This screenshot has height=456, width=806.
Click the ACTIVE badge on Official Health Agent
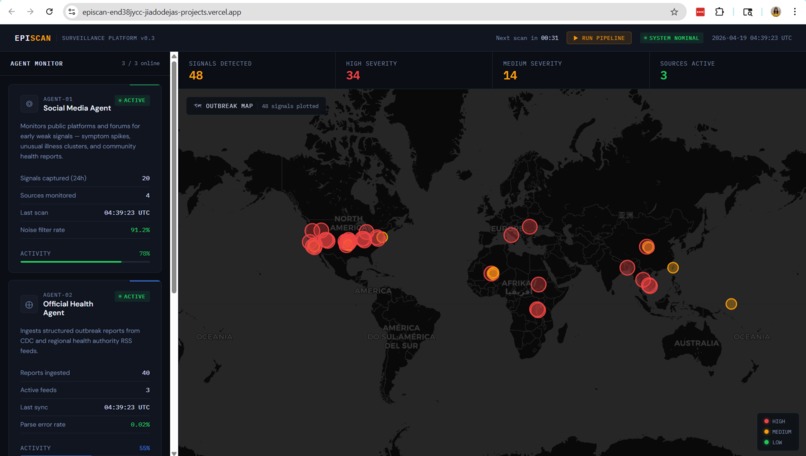pyautogui.click(x=132, y=296)
